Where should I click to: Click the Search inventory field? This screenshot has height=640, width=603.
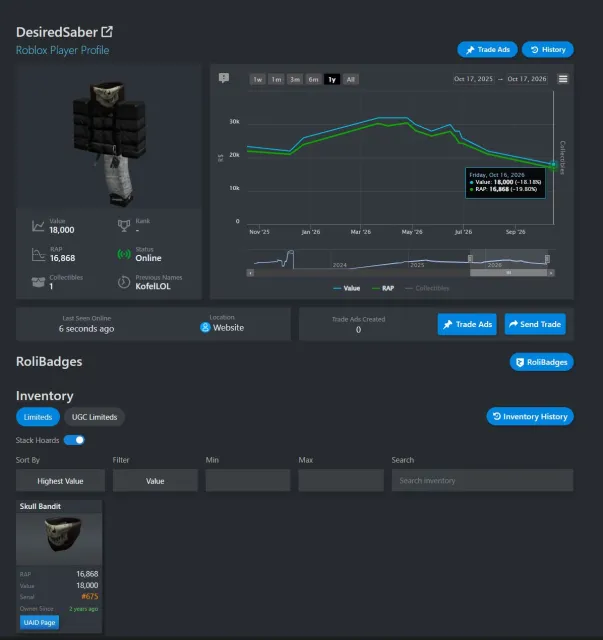482,480
